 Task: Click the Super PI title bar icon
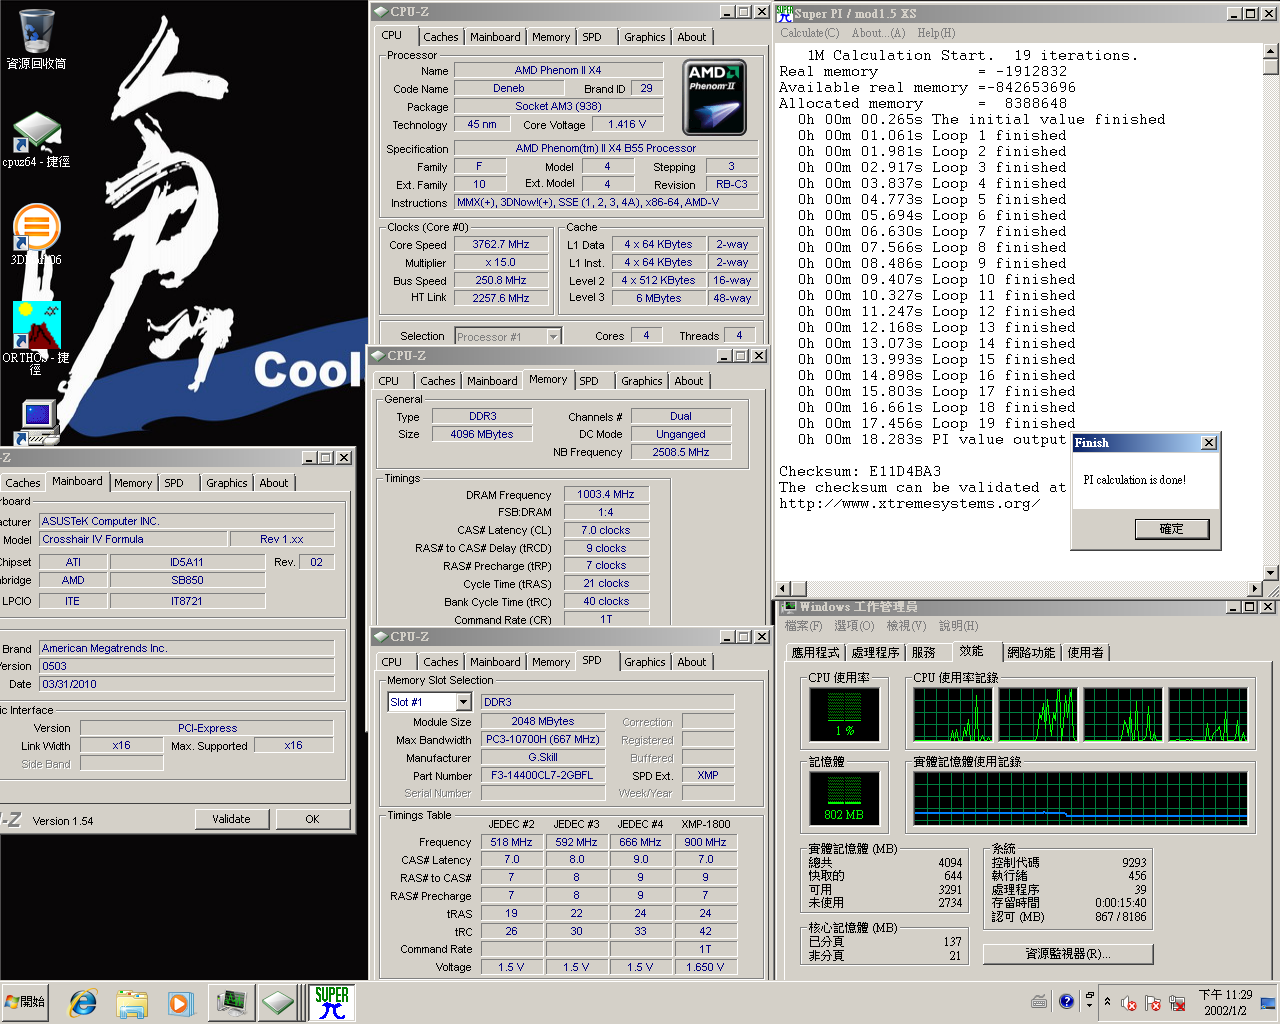[x=785, y=13]
